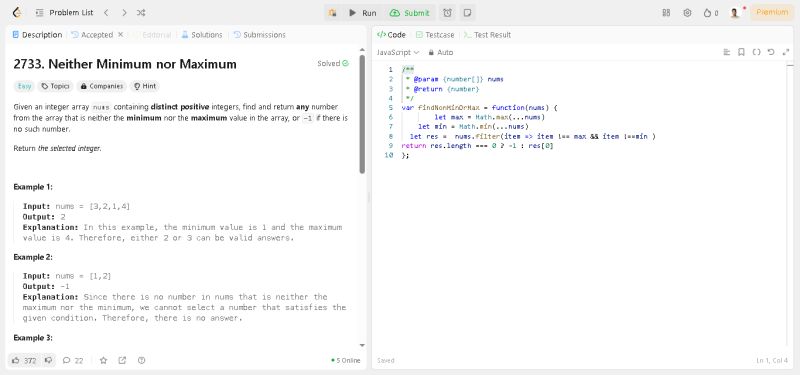This screenshot has height=375, width=800.
Task: Switch to the Accepted tab
Action: tap(92, 35)
